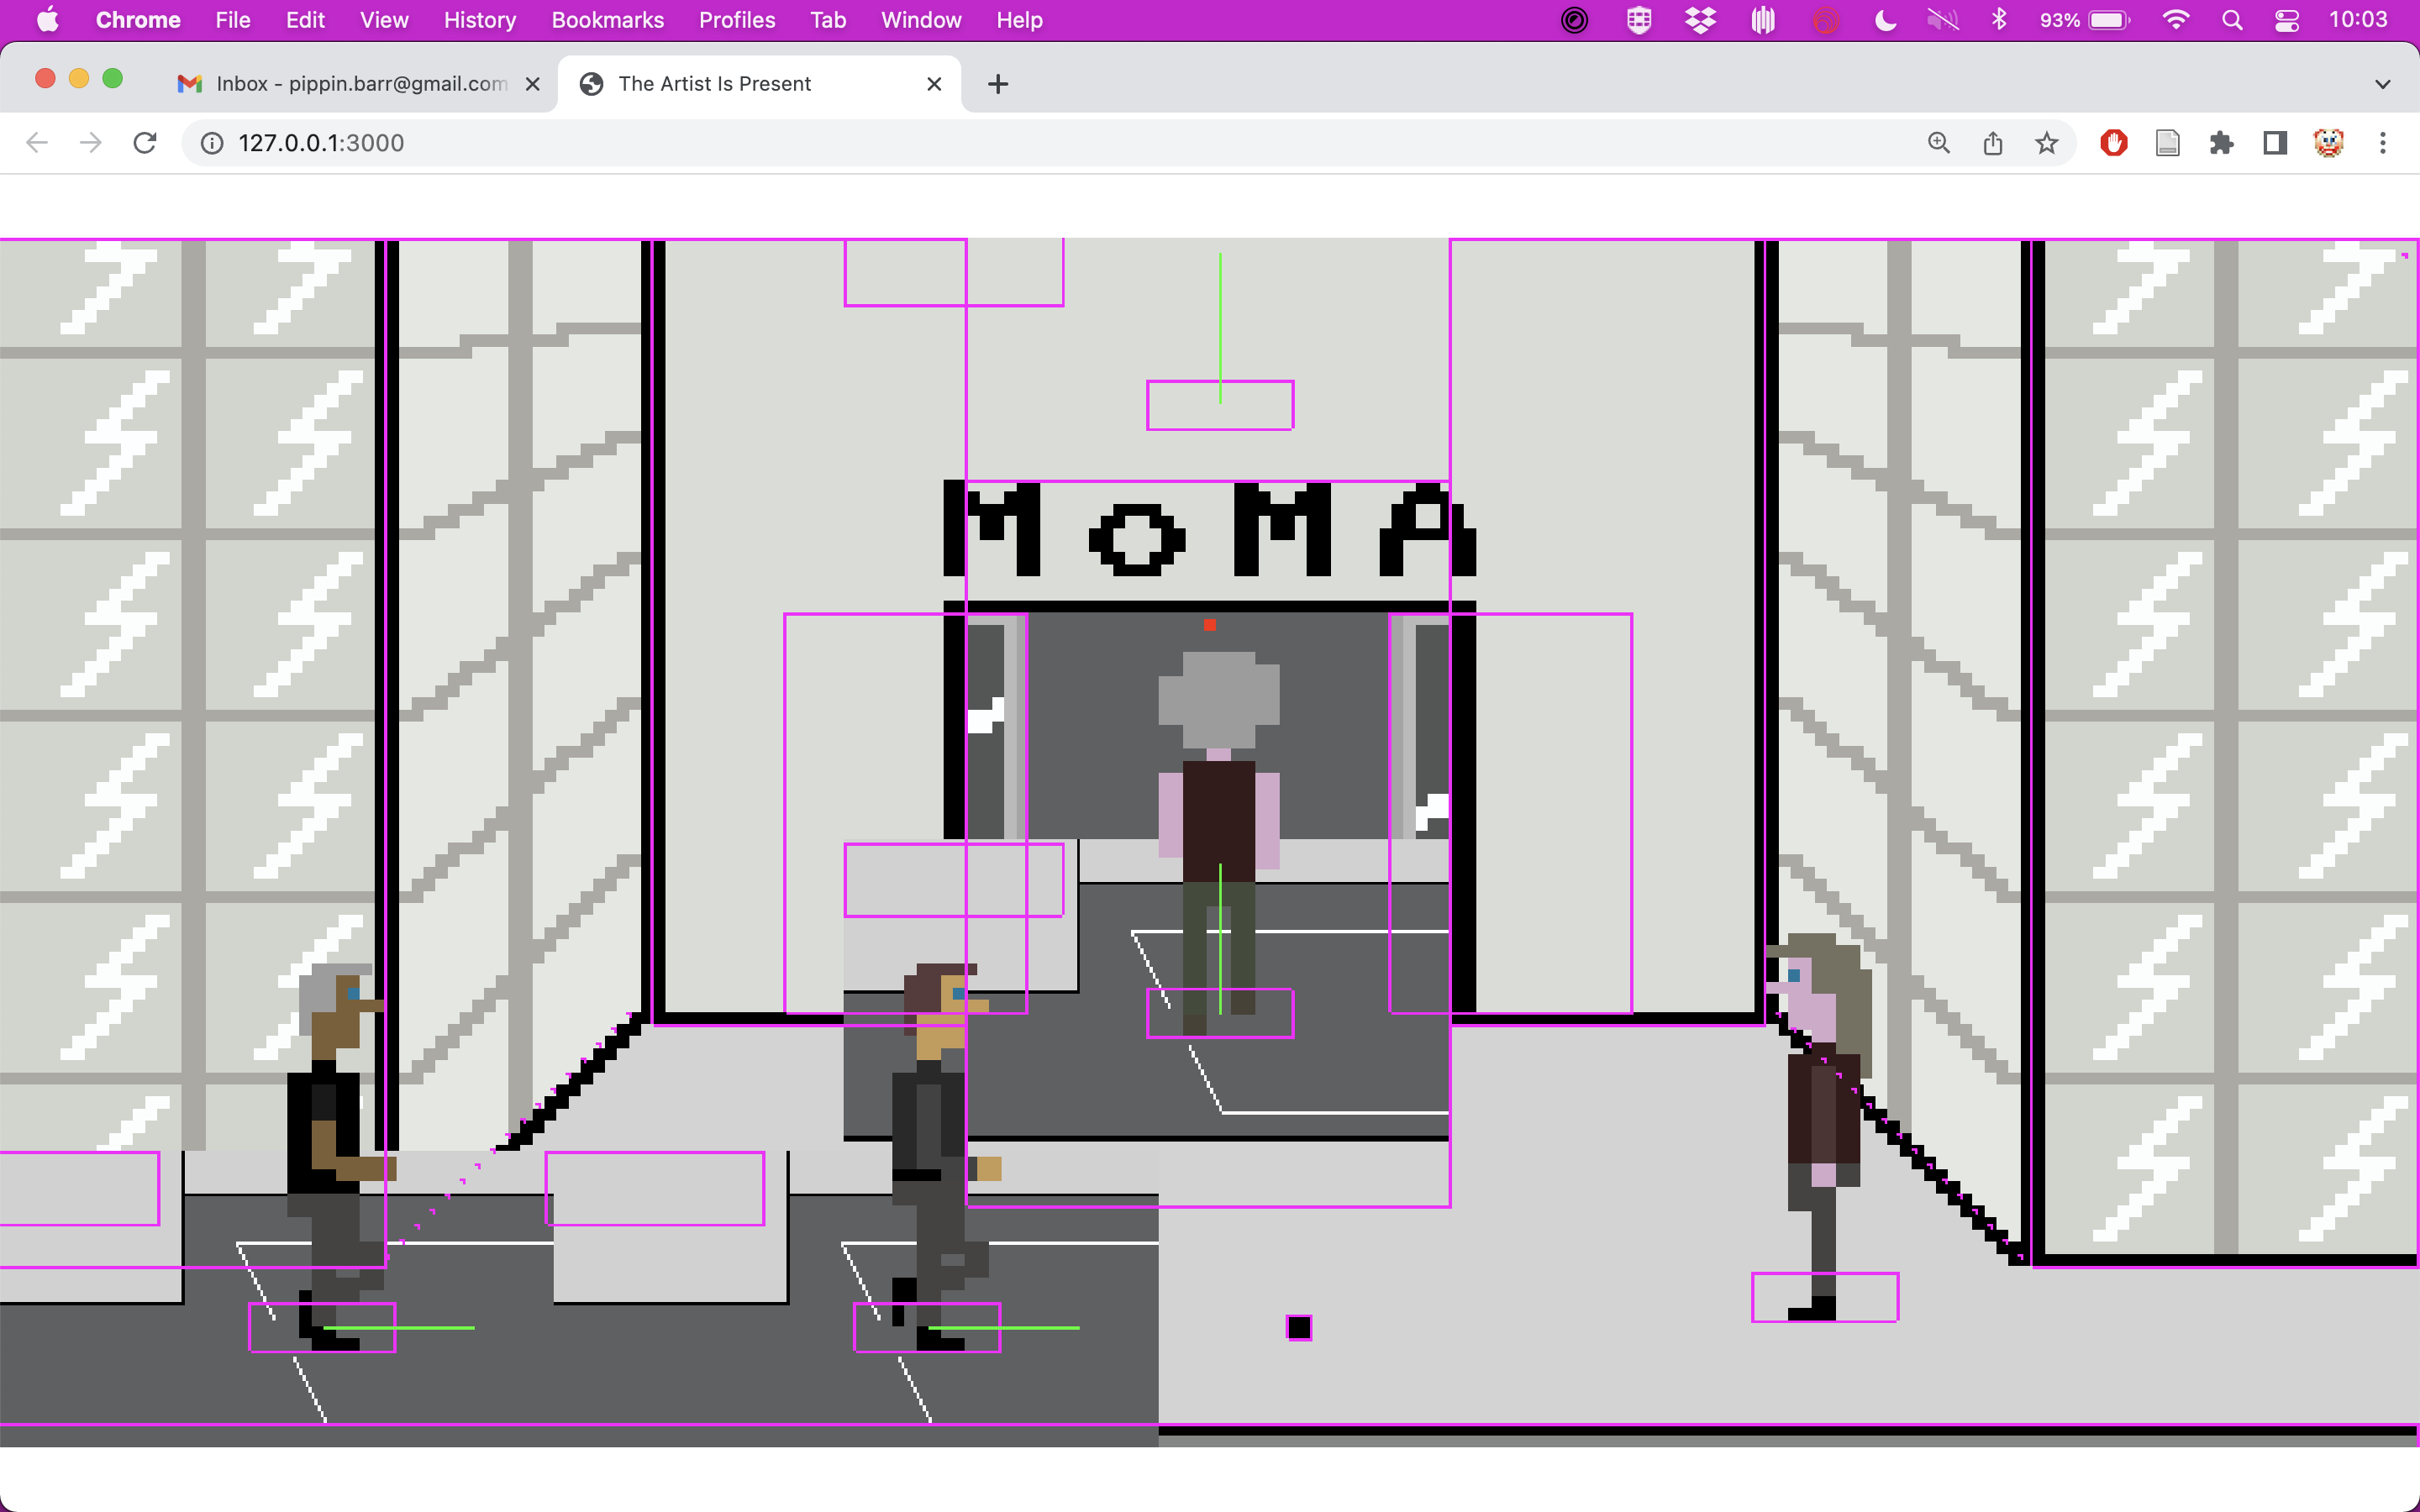Click the gray document extension icon
2420x1512 pixels.
coord(2168,143)
